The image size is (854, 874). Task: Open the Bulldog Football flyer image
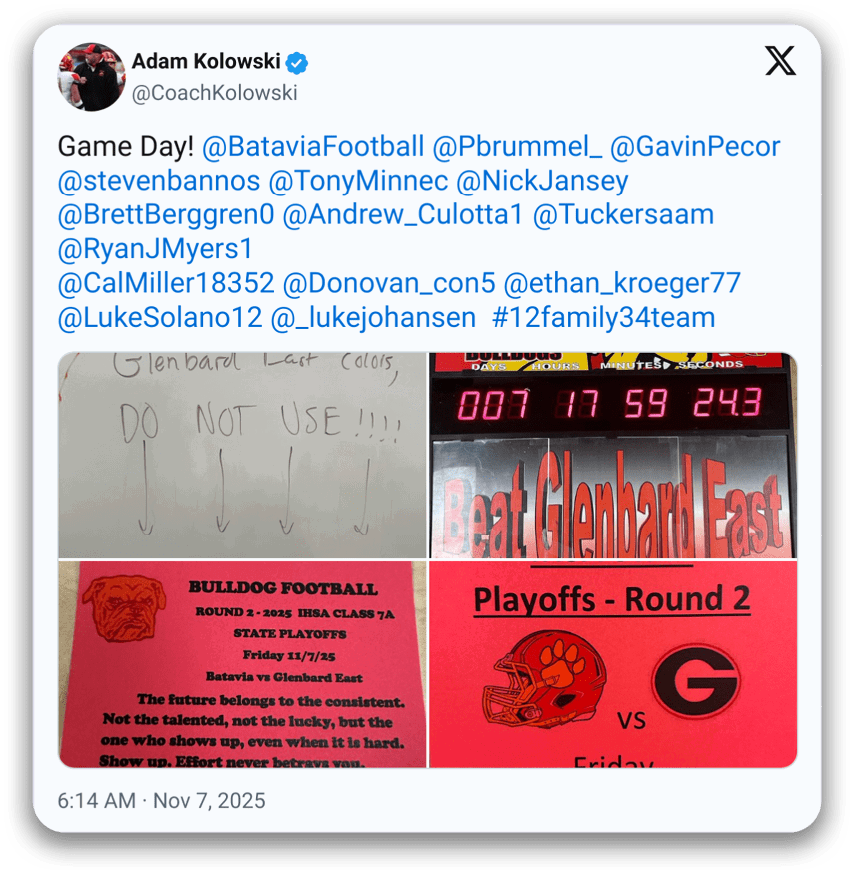tap(242, 664)
